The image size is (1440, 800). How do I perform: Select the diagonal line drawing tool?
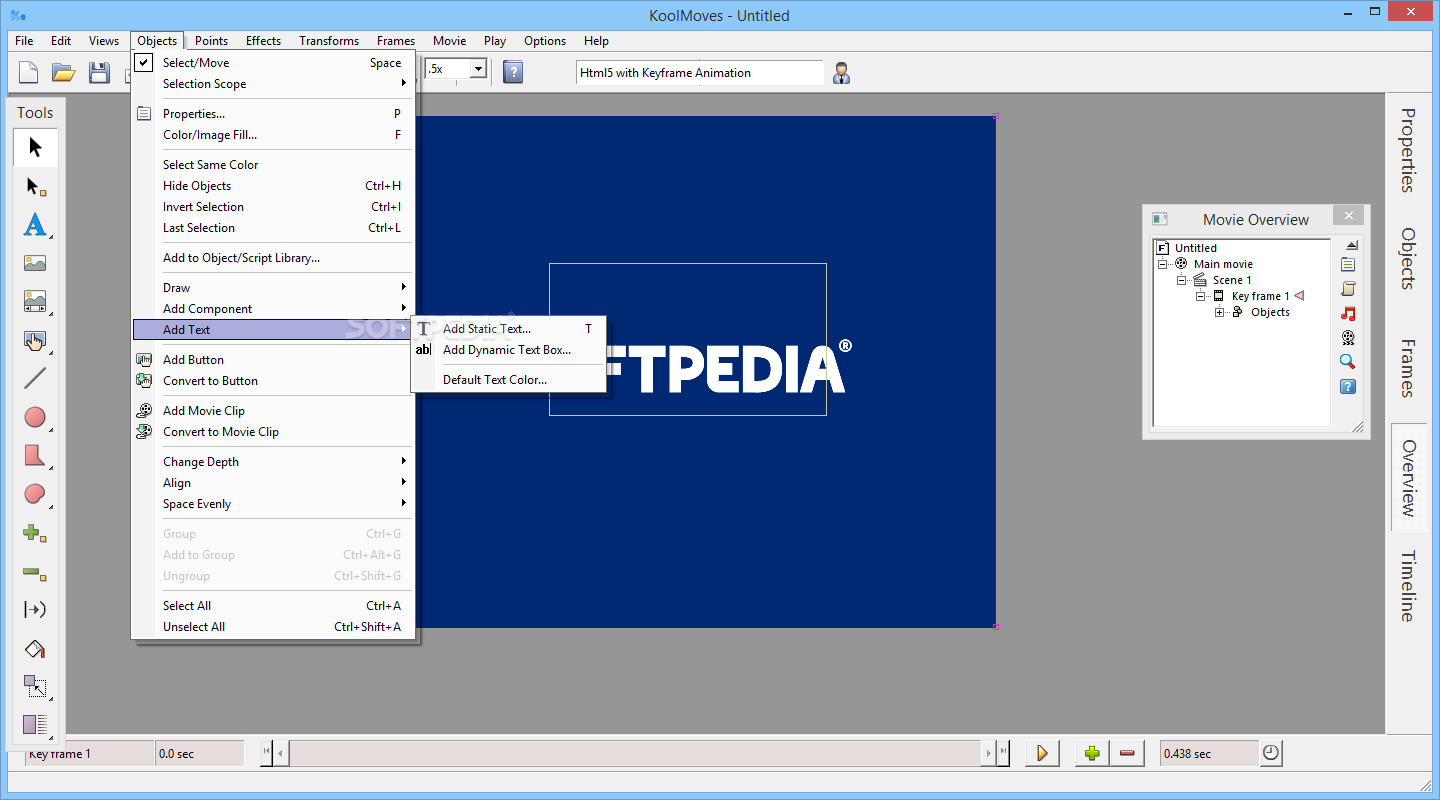pyautogui.click(x=35, y=379)
